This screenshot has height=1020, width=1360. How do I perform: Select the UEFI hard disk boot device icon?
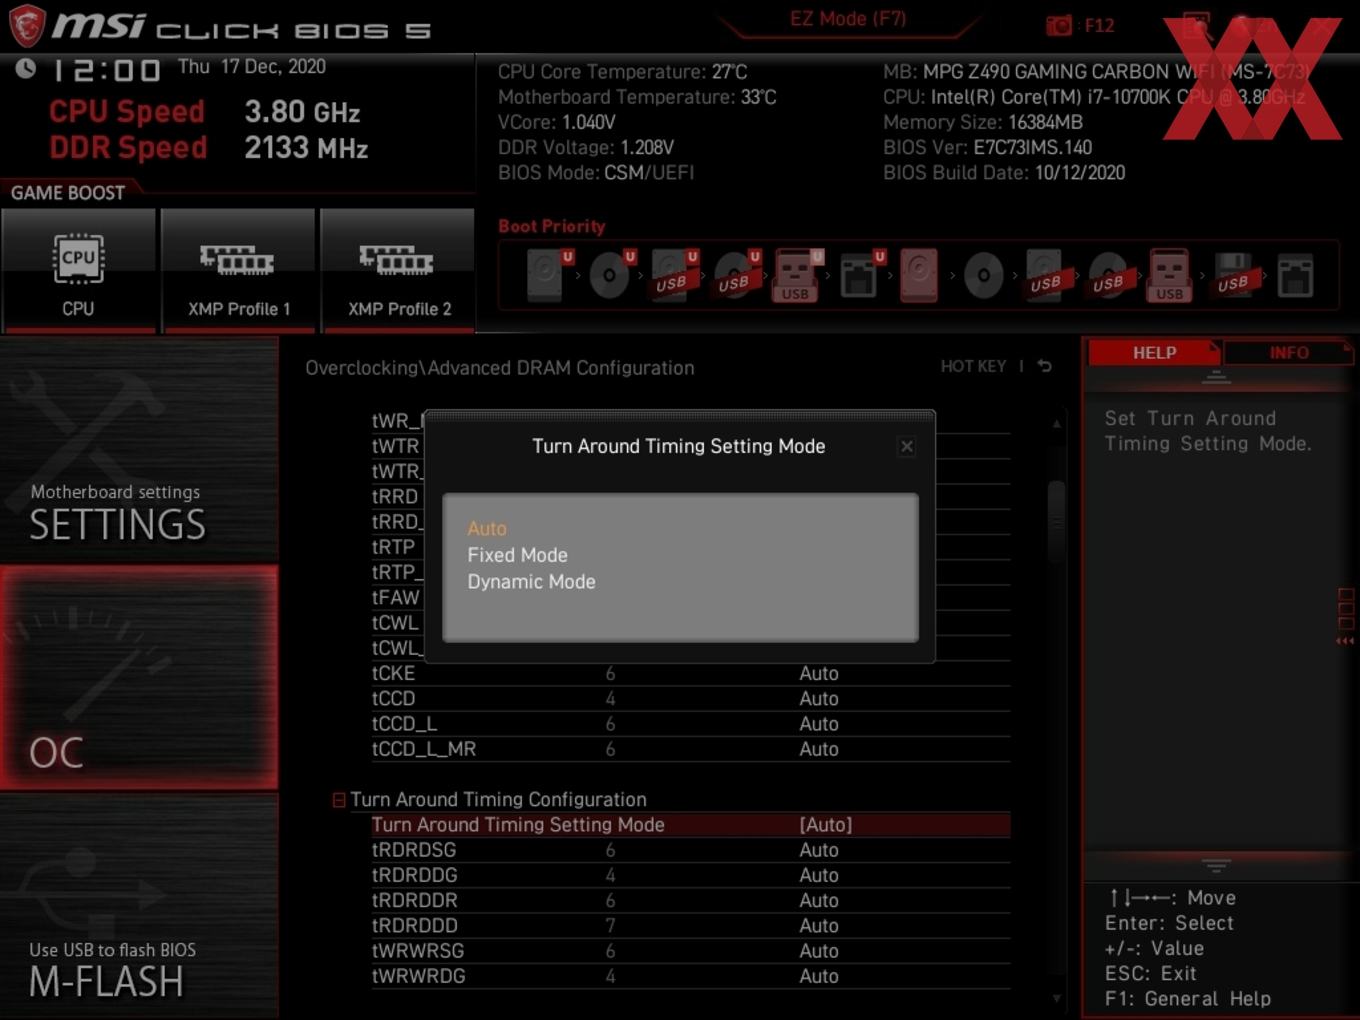[547, 275]
